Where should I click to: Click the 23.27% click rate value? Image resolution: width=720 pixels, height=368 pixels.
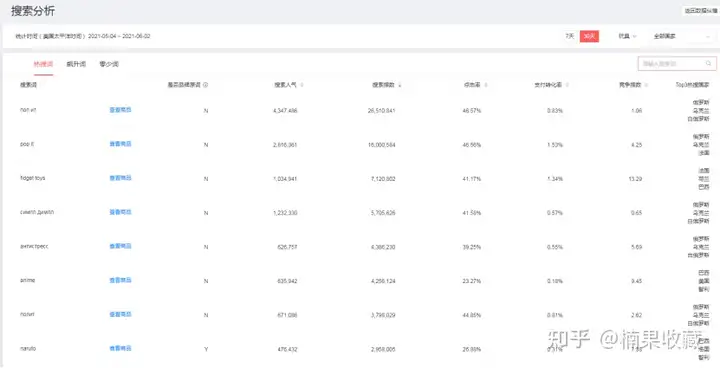coord(472,281)
